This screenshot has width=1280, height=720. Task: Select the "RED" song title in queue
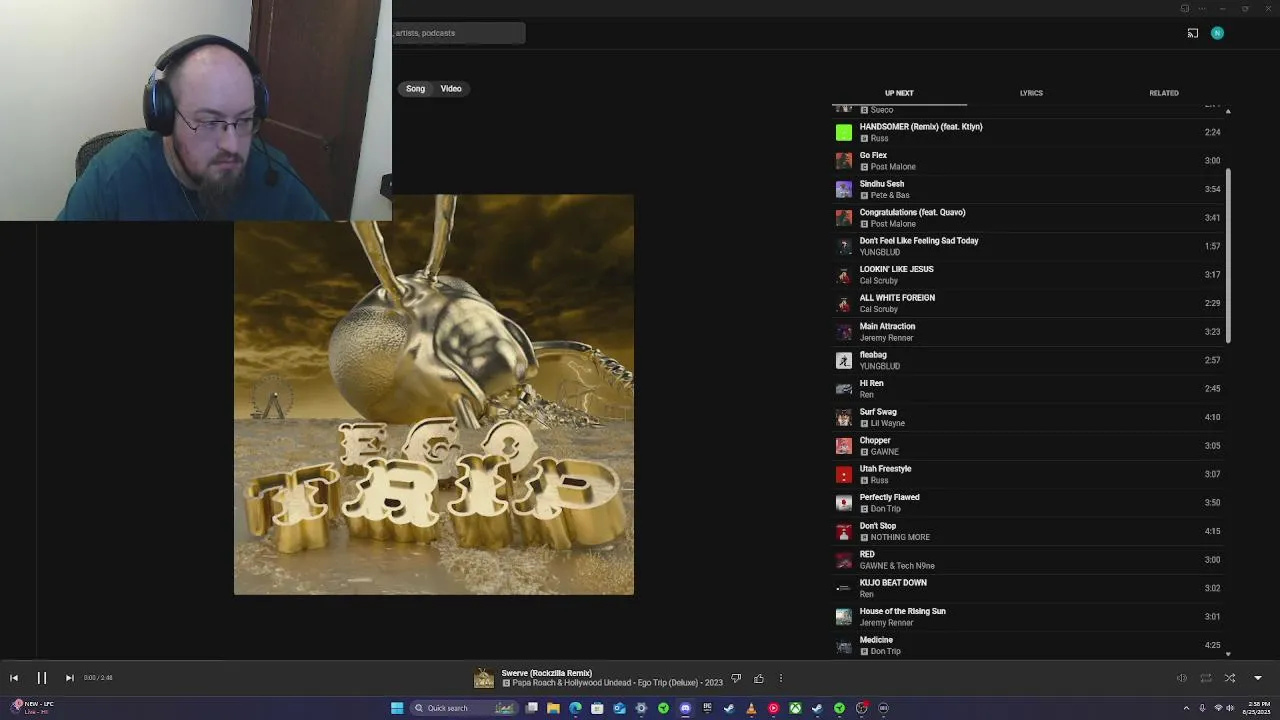[x=867, y=554]
